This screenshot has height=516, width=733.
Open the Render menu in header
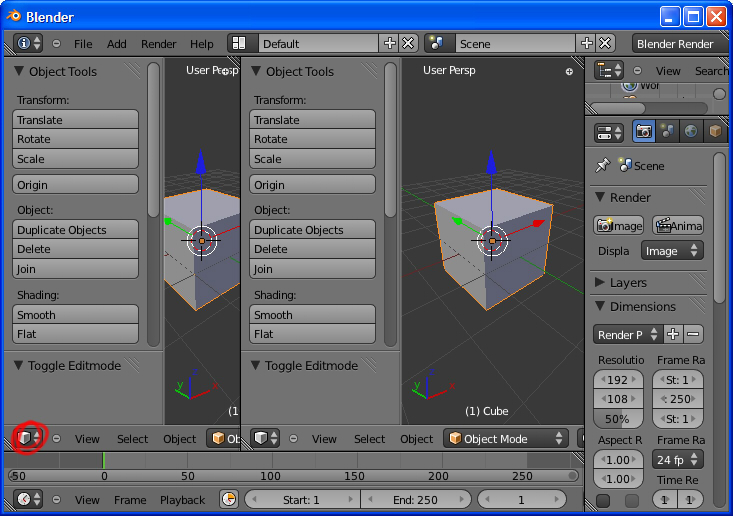[158, 44]
